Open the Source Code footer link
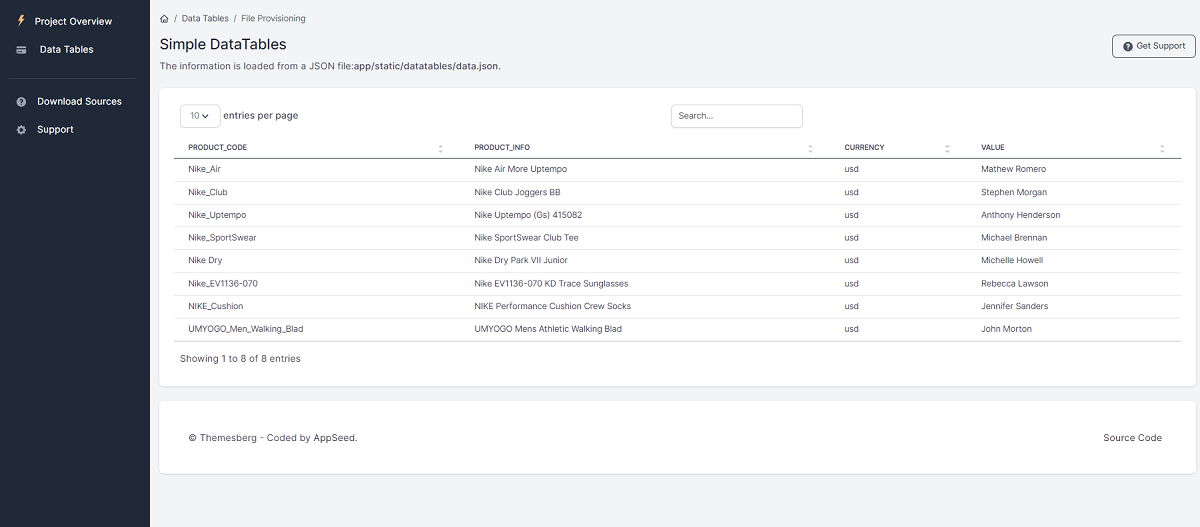The width and height of the screenshot is (1200, 527). pos(1132,438)
